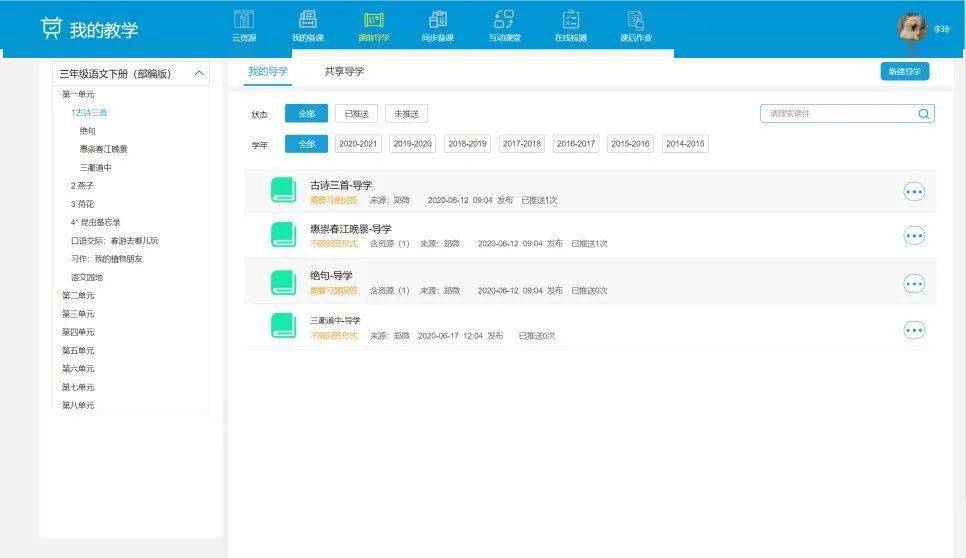The width and height of the screenshot is (966, 558).
Task: Select 口语交际：春游去哪儿玩
Action: (x=115, y=241)
